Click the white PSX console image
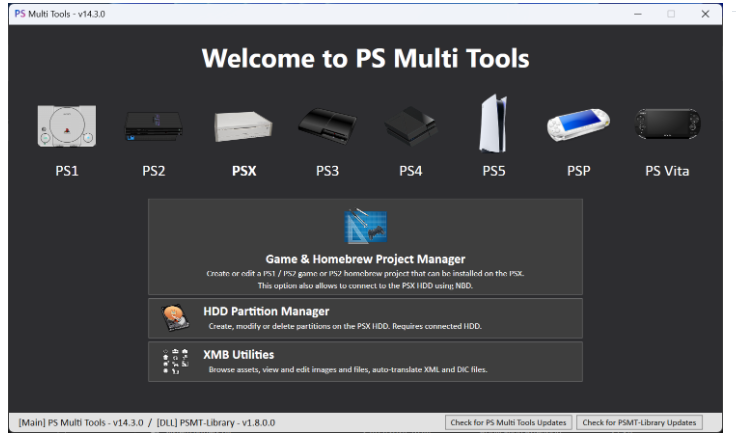 [x=241, y=127]
